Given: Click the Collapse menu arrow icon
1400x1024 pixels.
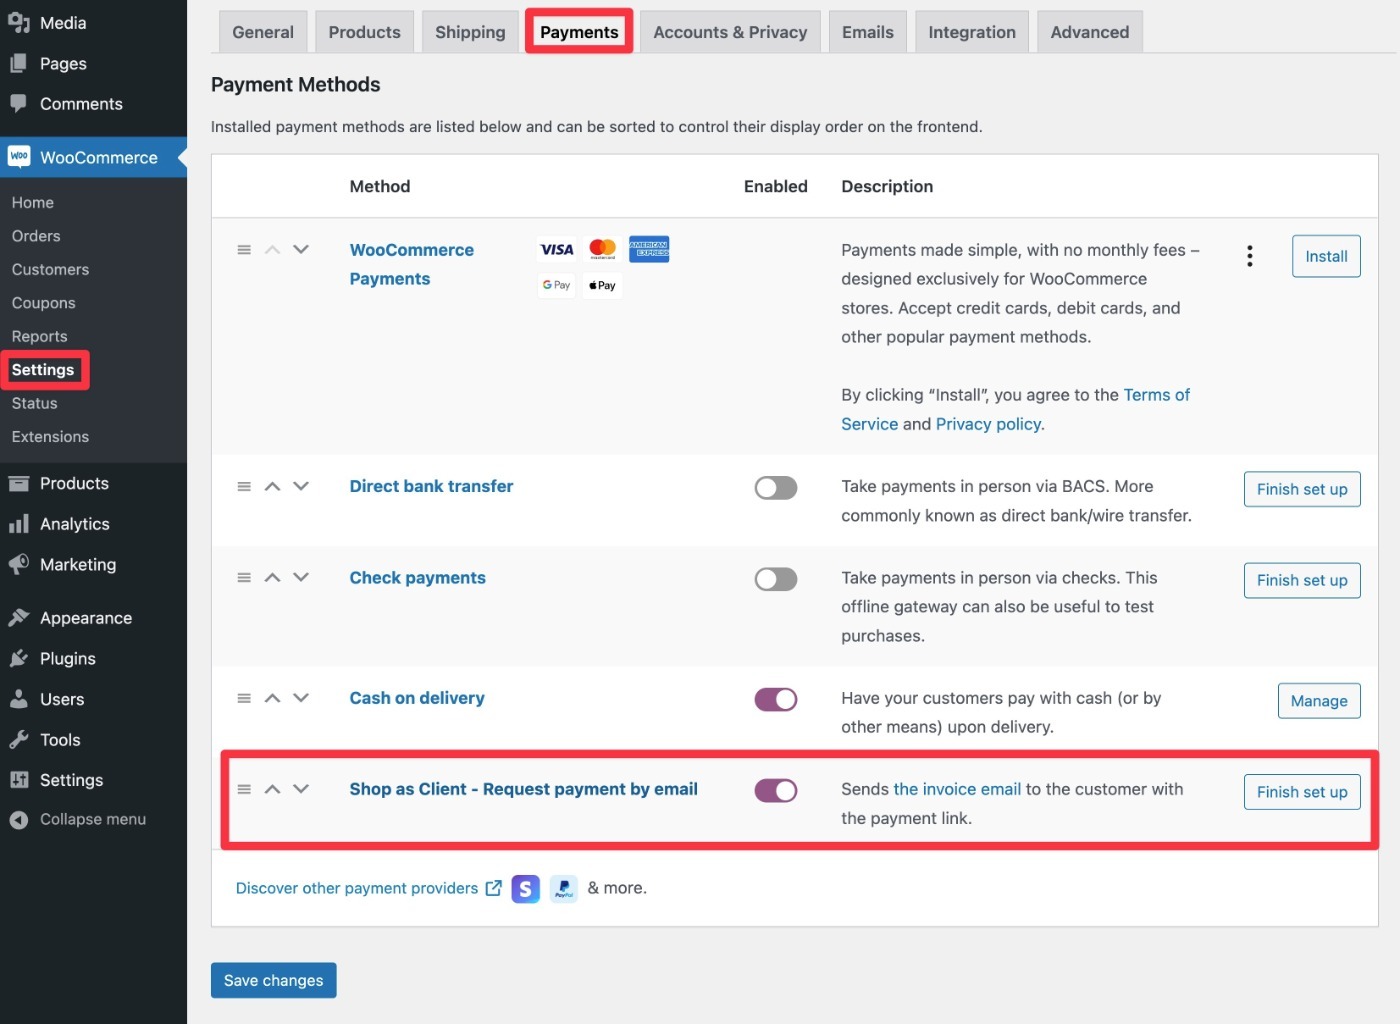Looking at the screenshot, I should point(18,820).
